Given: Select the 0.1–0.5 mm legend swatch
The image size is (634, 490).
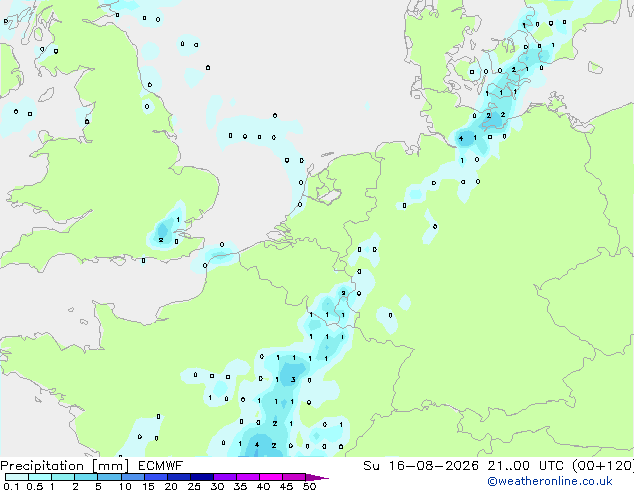Looking at the screenshot, I should click(17, 477).
